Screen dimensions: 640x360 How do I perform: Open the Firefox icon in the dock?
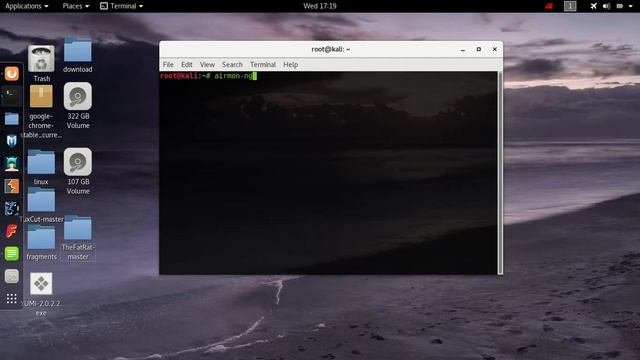pyautogui.click(x=11, y=74)
